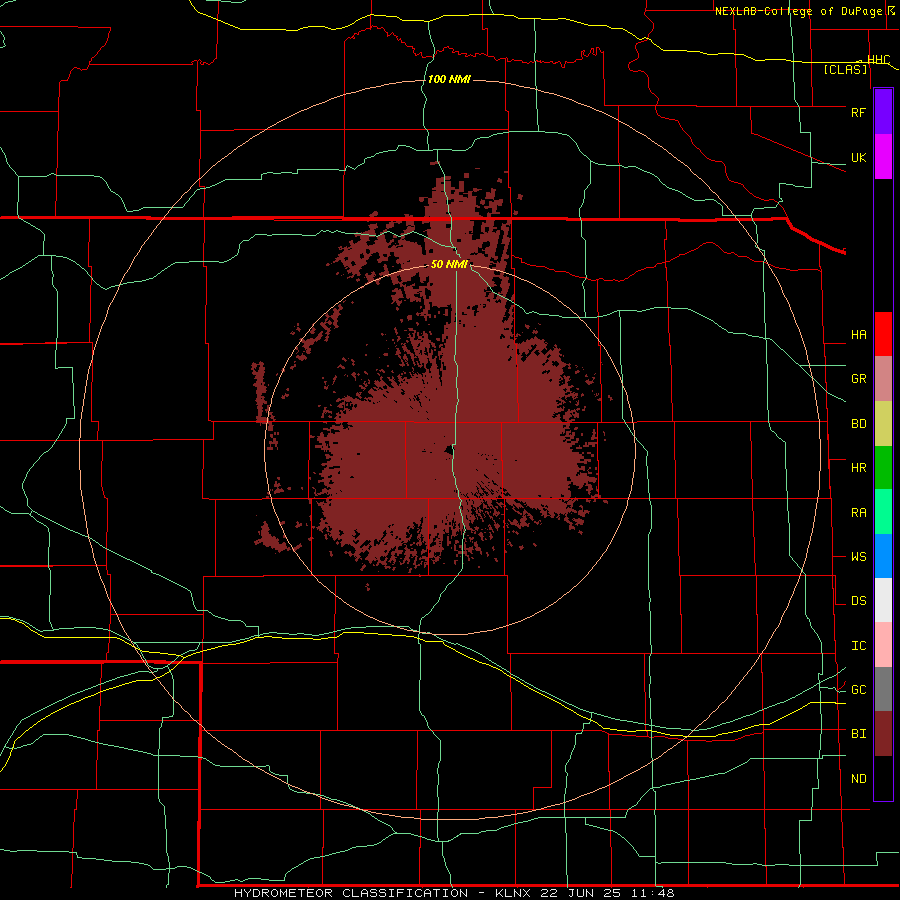This screenshot has height=900, width=900.
Task: Click the HYDROMETEOR CLASSIFICATION title text
Action: [351, 893]
